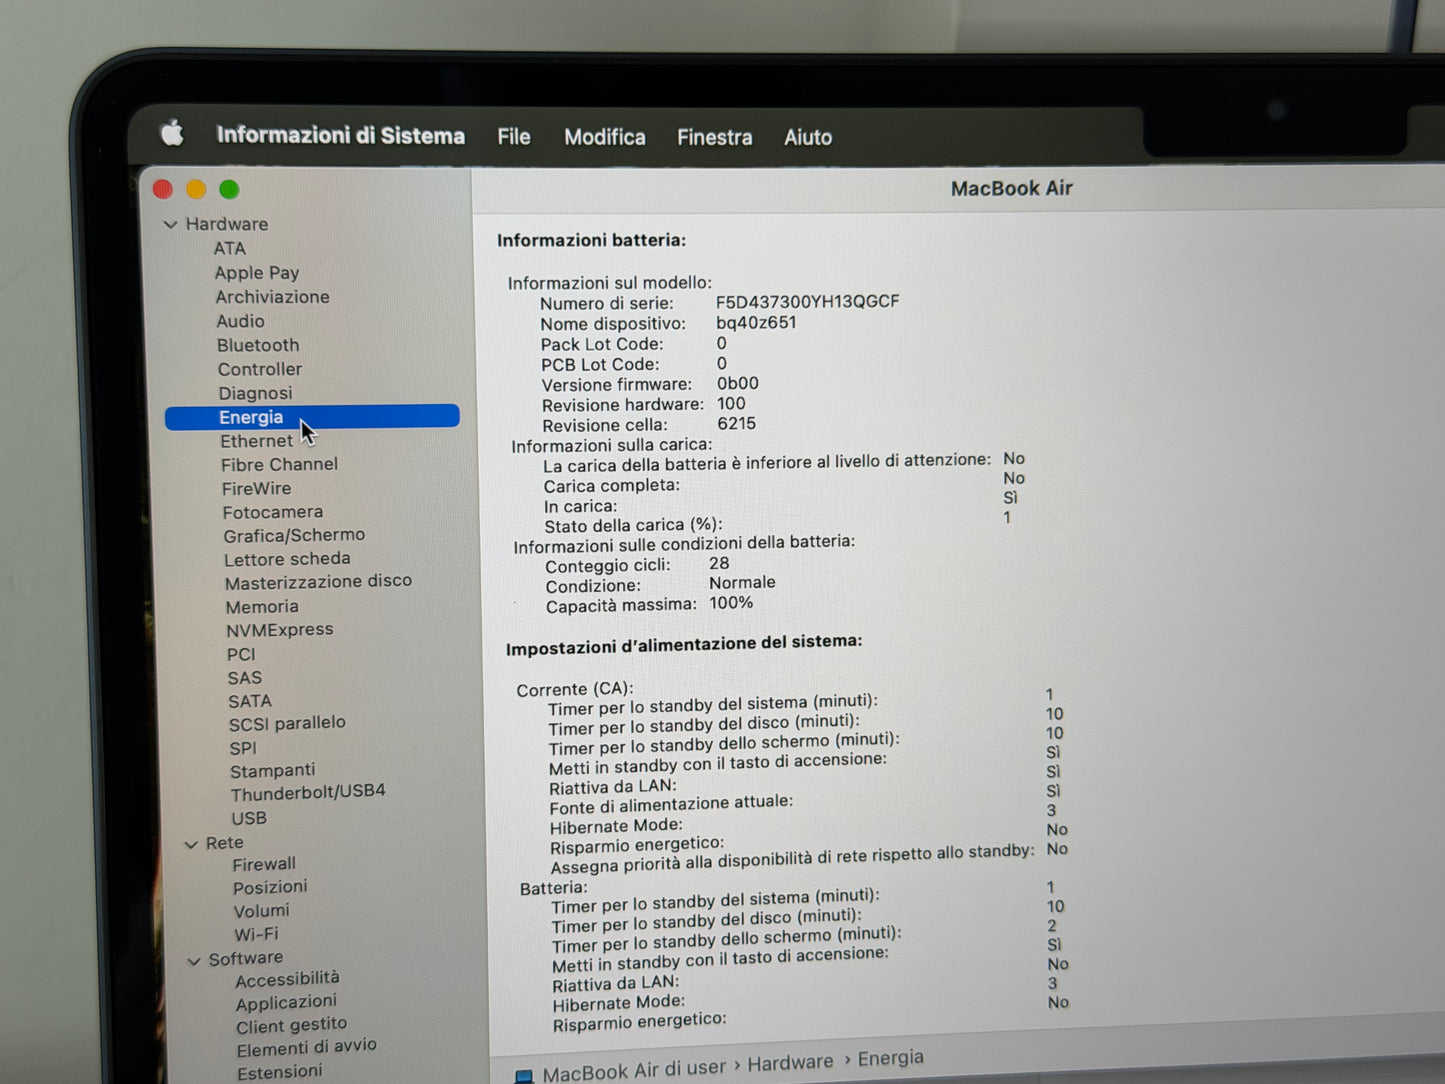Select Grafica/Schermo in the sidebar
This screenshot has width=1445, height=1084.
click(x=294, y=536)
